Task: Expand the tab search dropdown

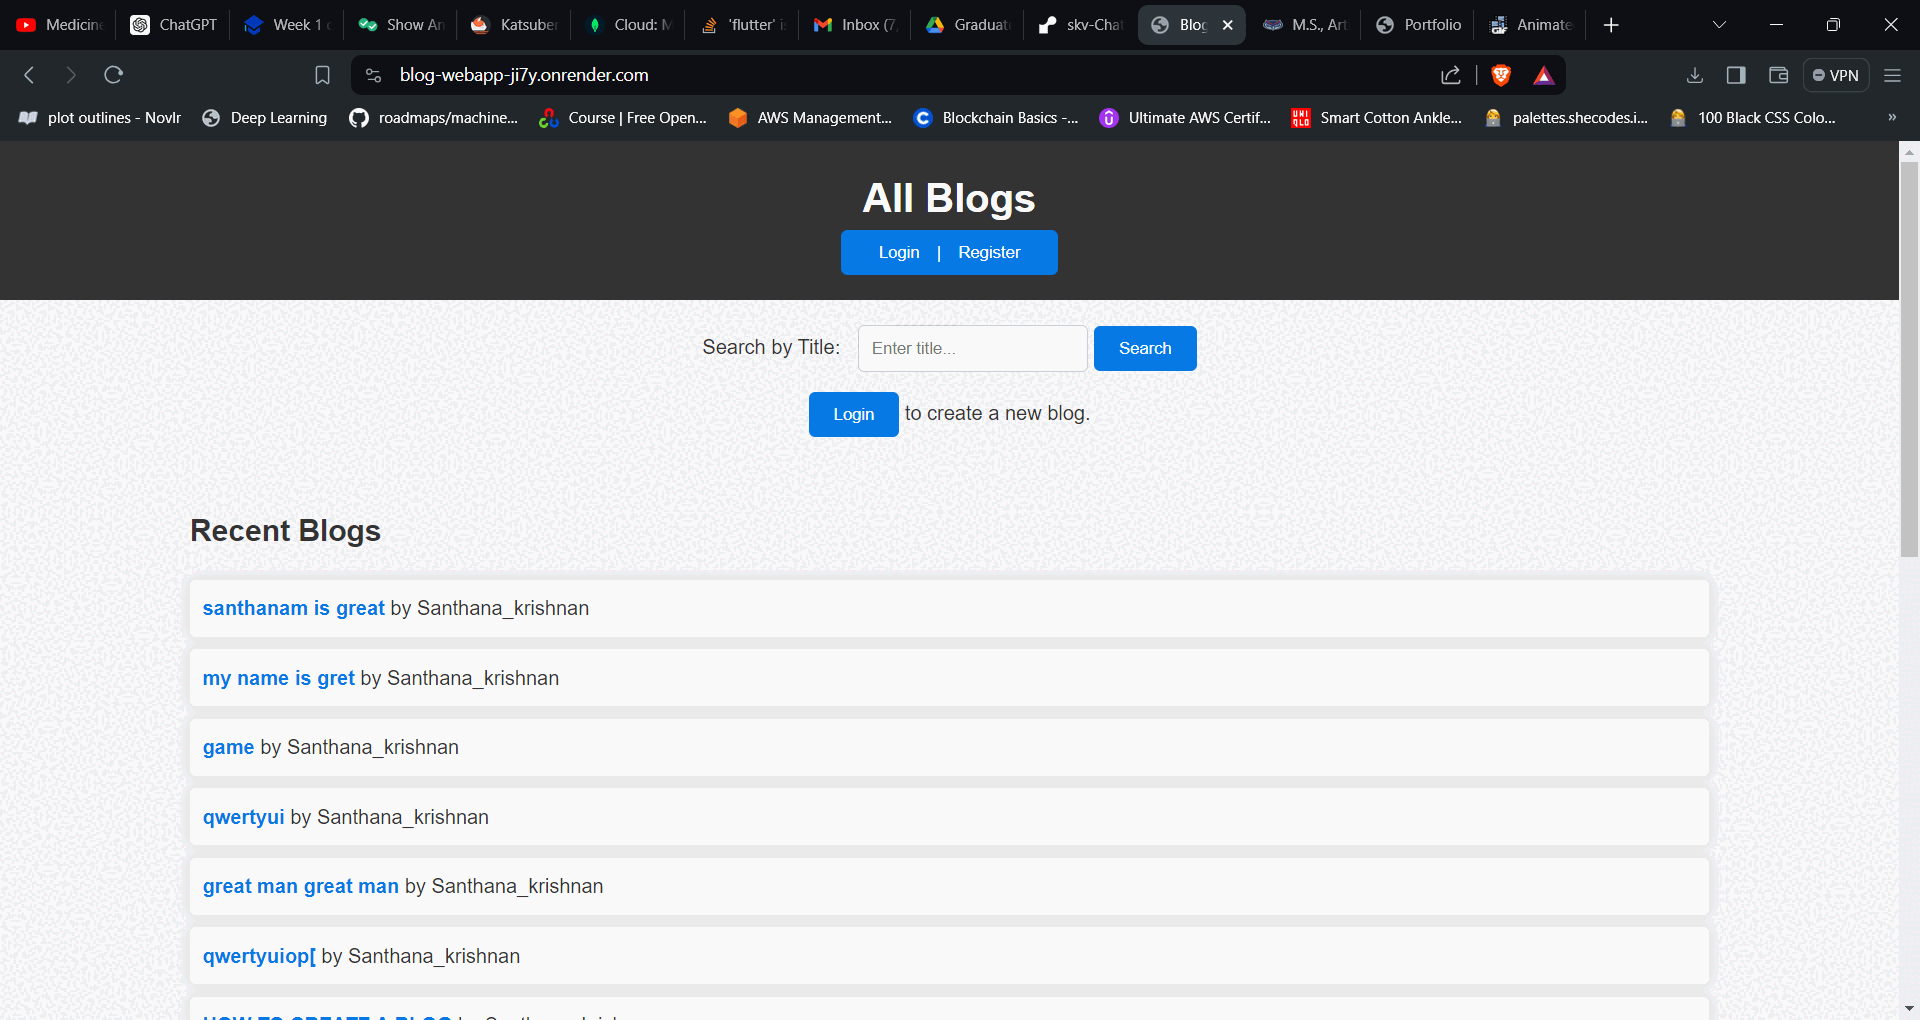Action: click(1719, 25)
